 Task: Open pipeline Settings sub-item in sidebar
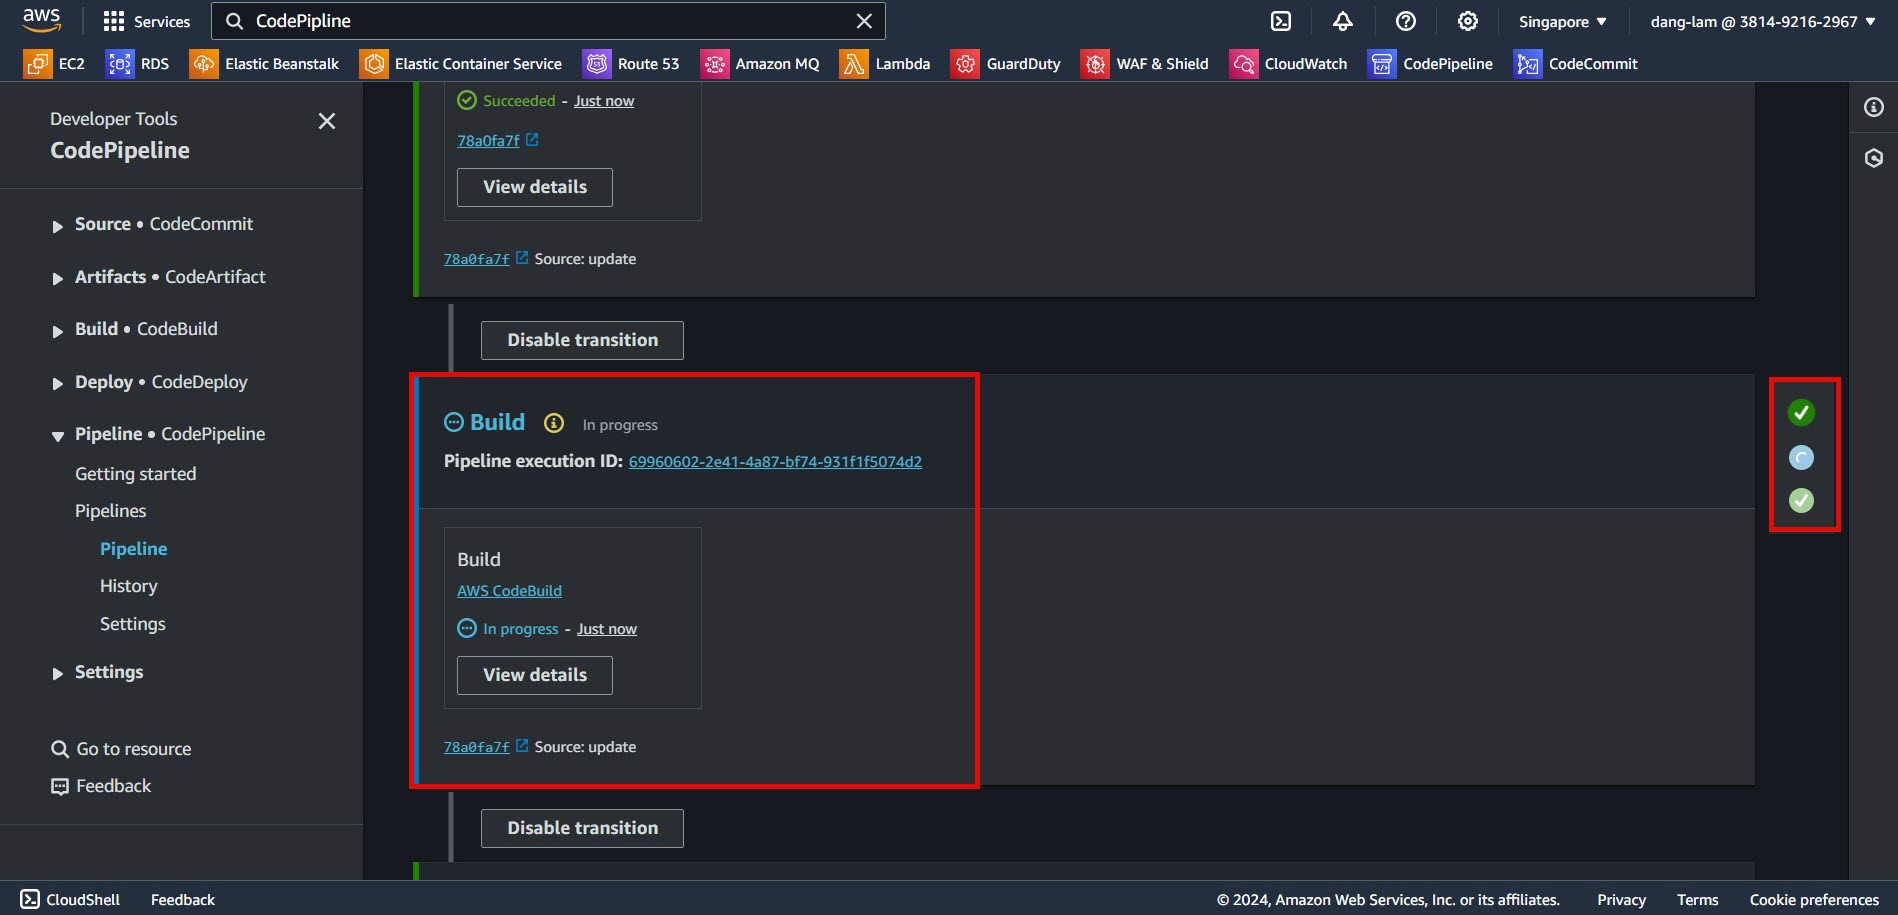[133, 624]
